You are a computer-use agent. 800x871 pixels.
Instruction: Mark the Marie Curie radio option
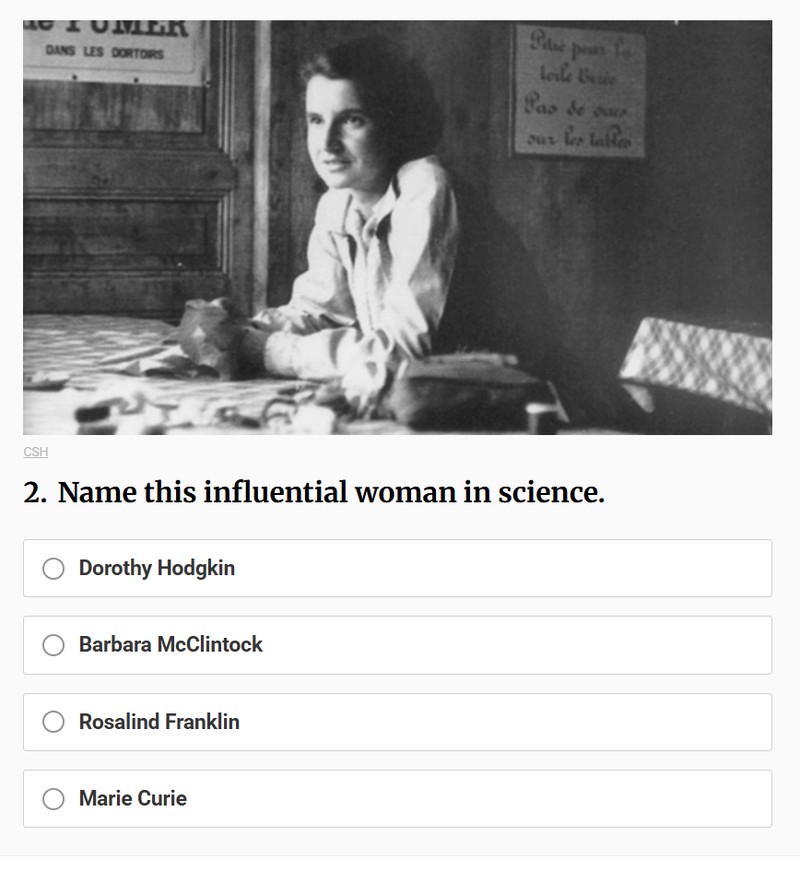click(x=53, y=799)
